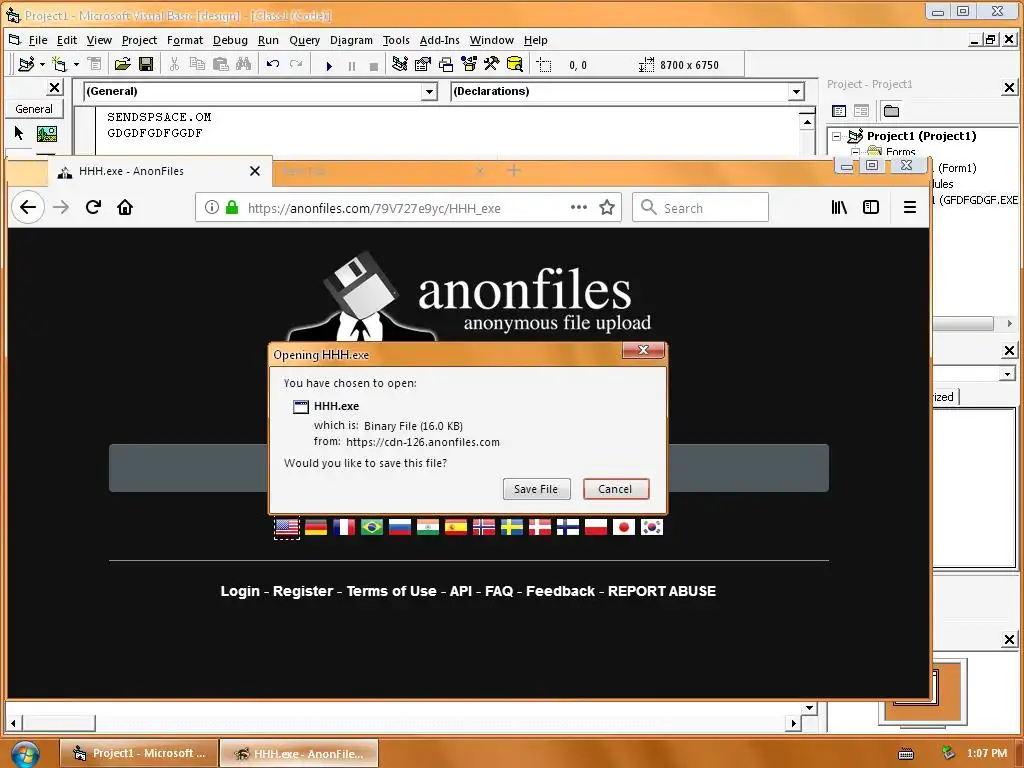This screenshot has height=768, width=1024.
Task: Click the Find binoculars icon
Action: [244, 64]
